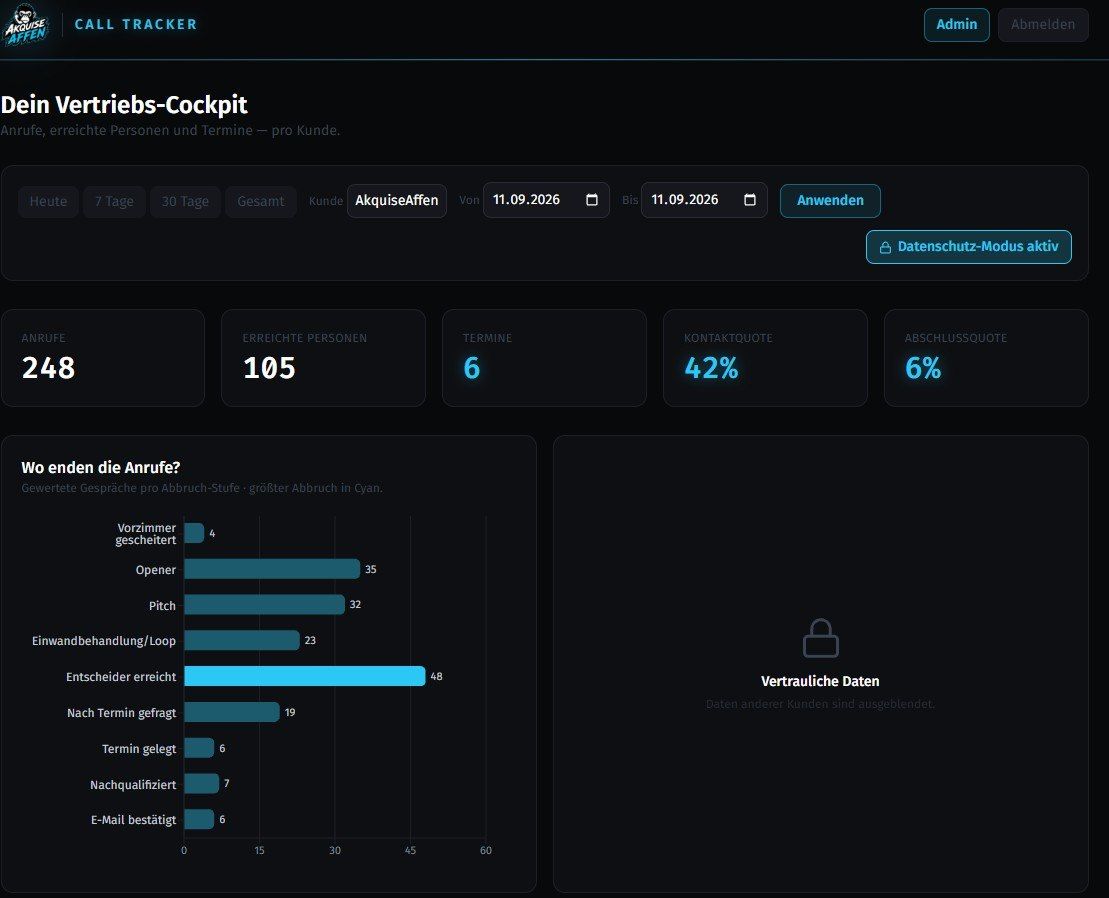Viewport: 1109px width, 898px height.
Task: Open the Bis date calendar picker icon
Action: click(x=750, y=200)
